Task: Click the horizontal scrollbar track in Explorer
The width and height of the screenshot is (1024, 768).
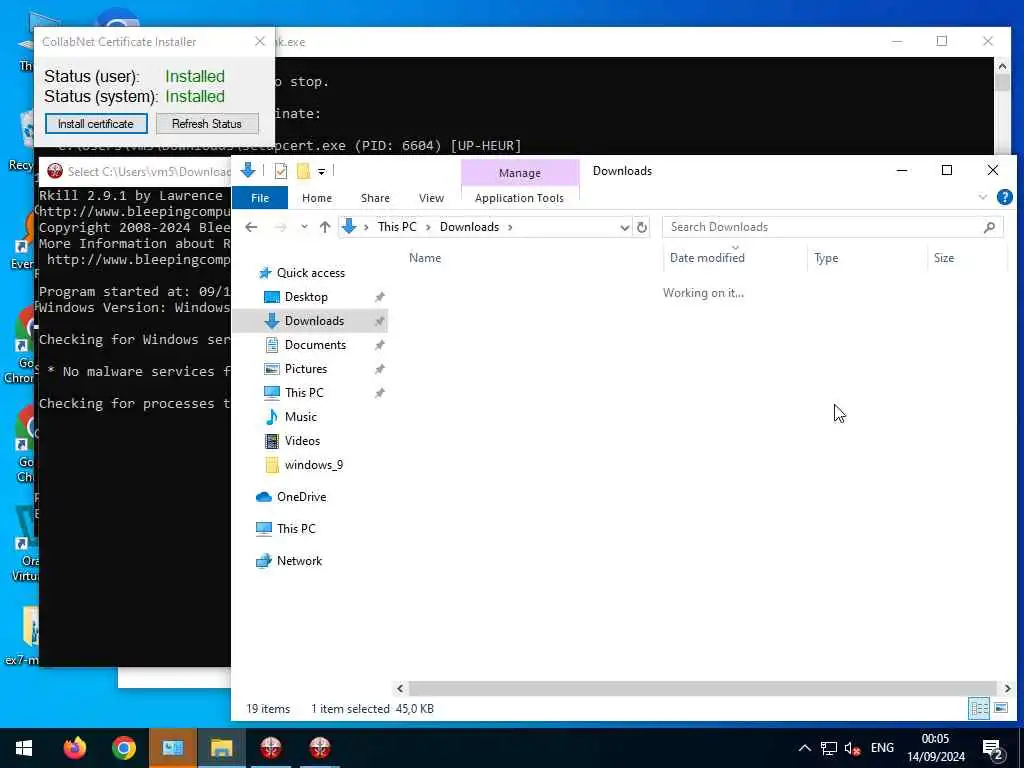Action: point(703,688)
